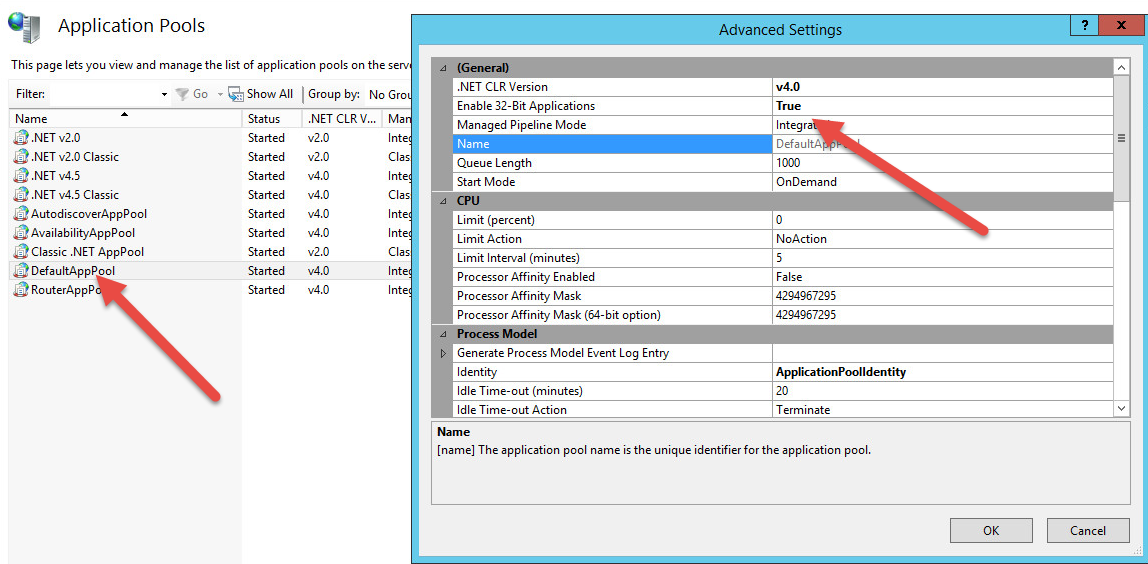
Task: Click the Show All filter icon
Action: coord(236,94)
